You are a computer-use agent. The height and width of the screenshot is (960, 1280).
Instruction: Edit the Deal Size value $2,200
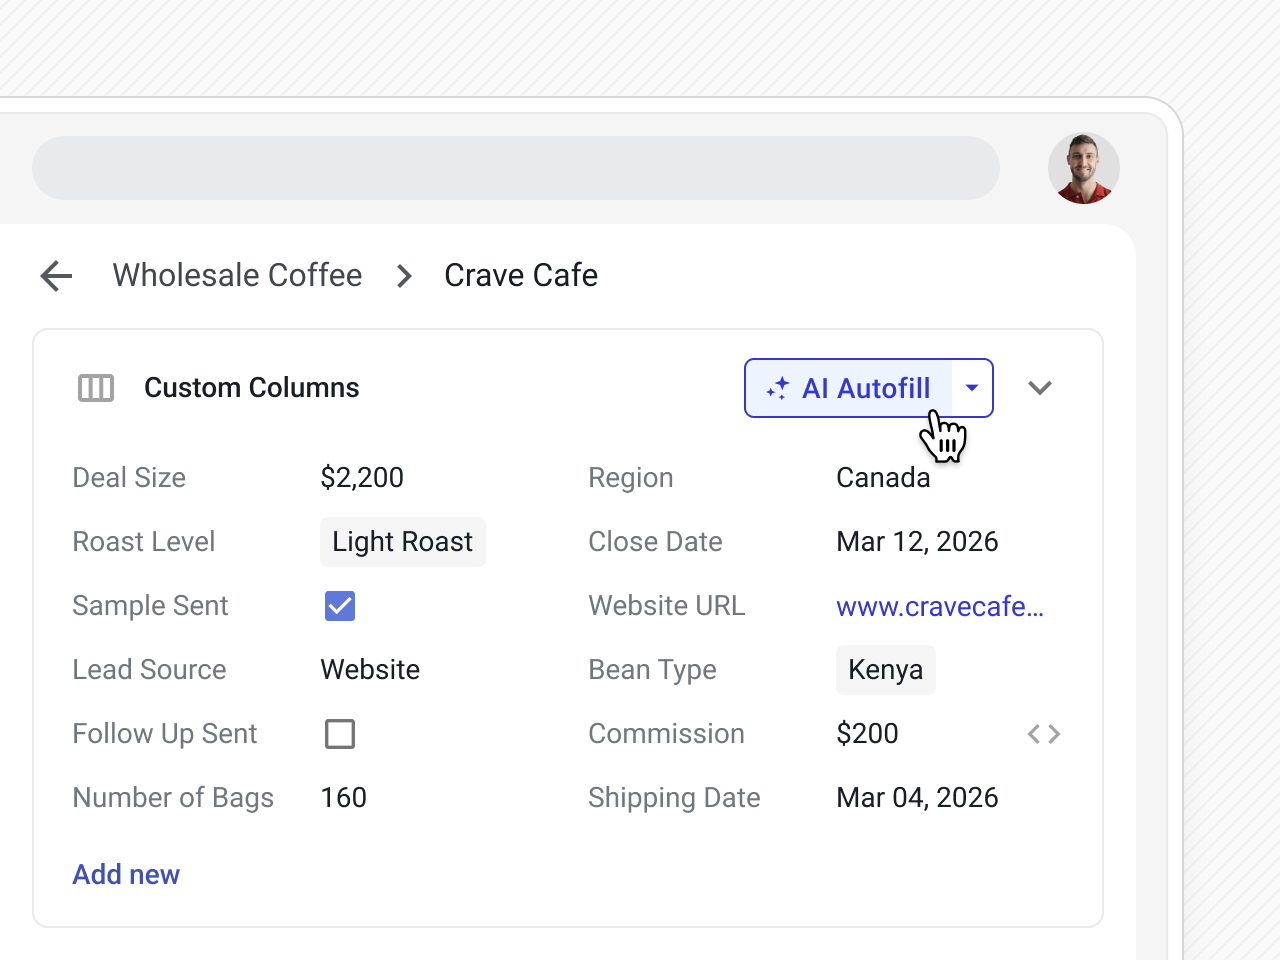point(362,478)
